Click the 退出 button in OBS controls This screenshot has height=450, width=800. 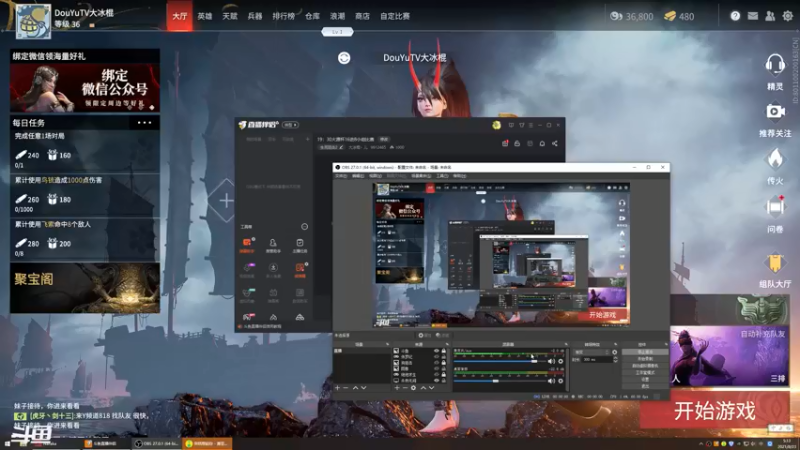645,386
